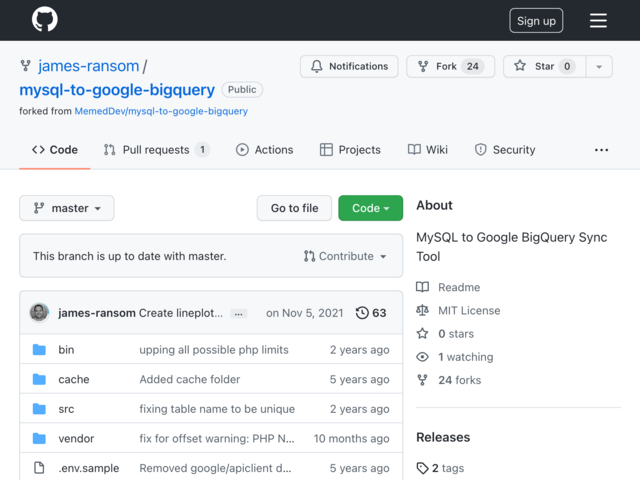Click the fork count badge 24

[473, 66]
